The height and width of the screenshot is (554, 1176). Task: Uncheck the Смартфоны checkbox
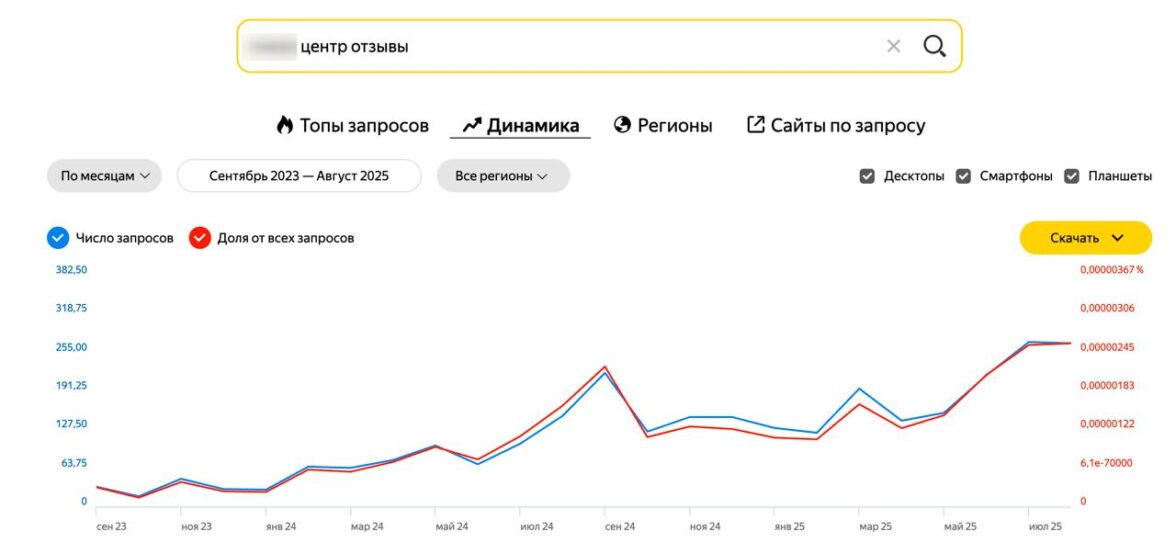(x=964, y=176)
